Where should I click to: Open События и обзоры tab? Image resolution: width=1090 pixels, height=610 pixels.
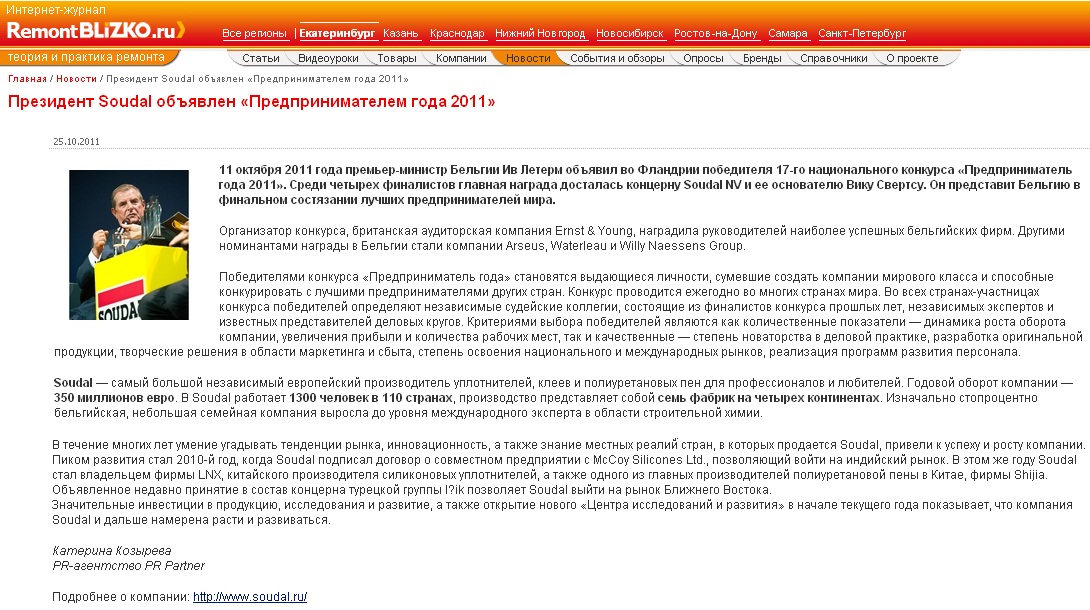pos(617,58)
